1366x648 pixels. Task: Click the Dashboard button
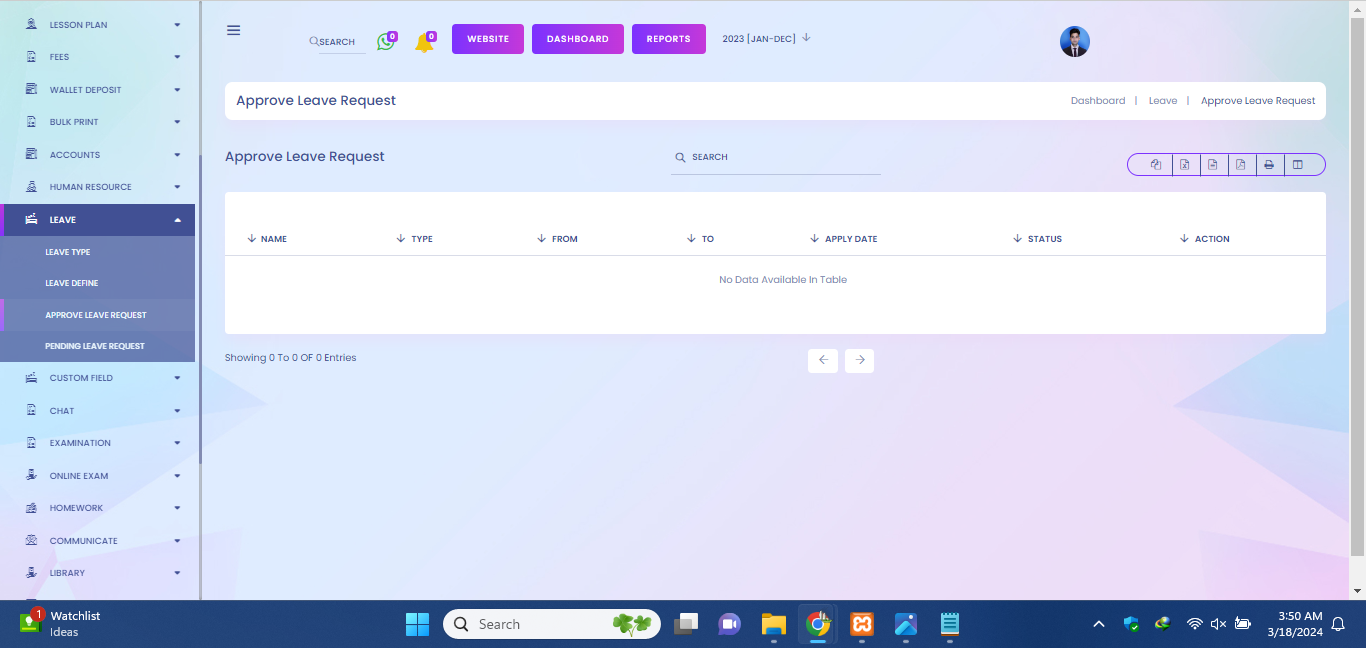click(577, 39)
